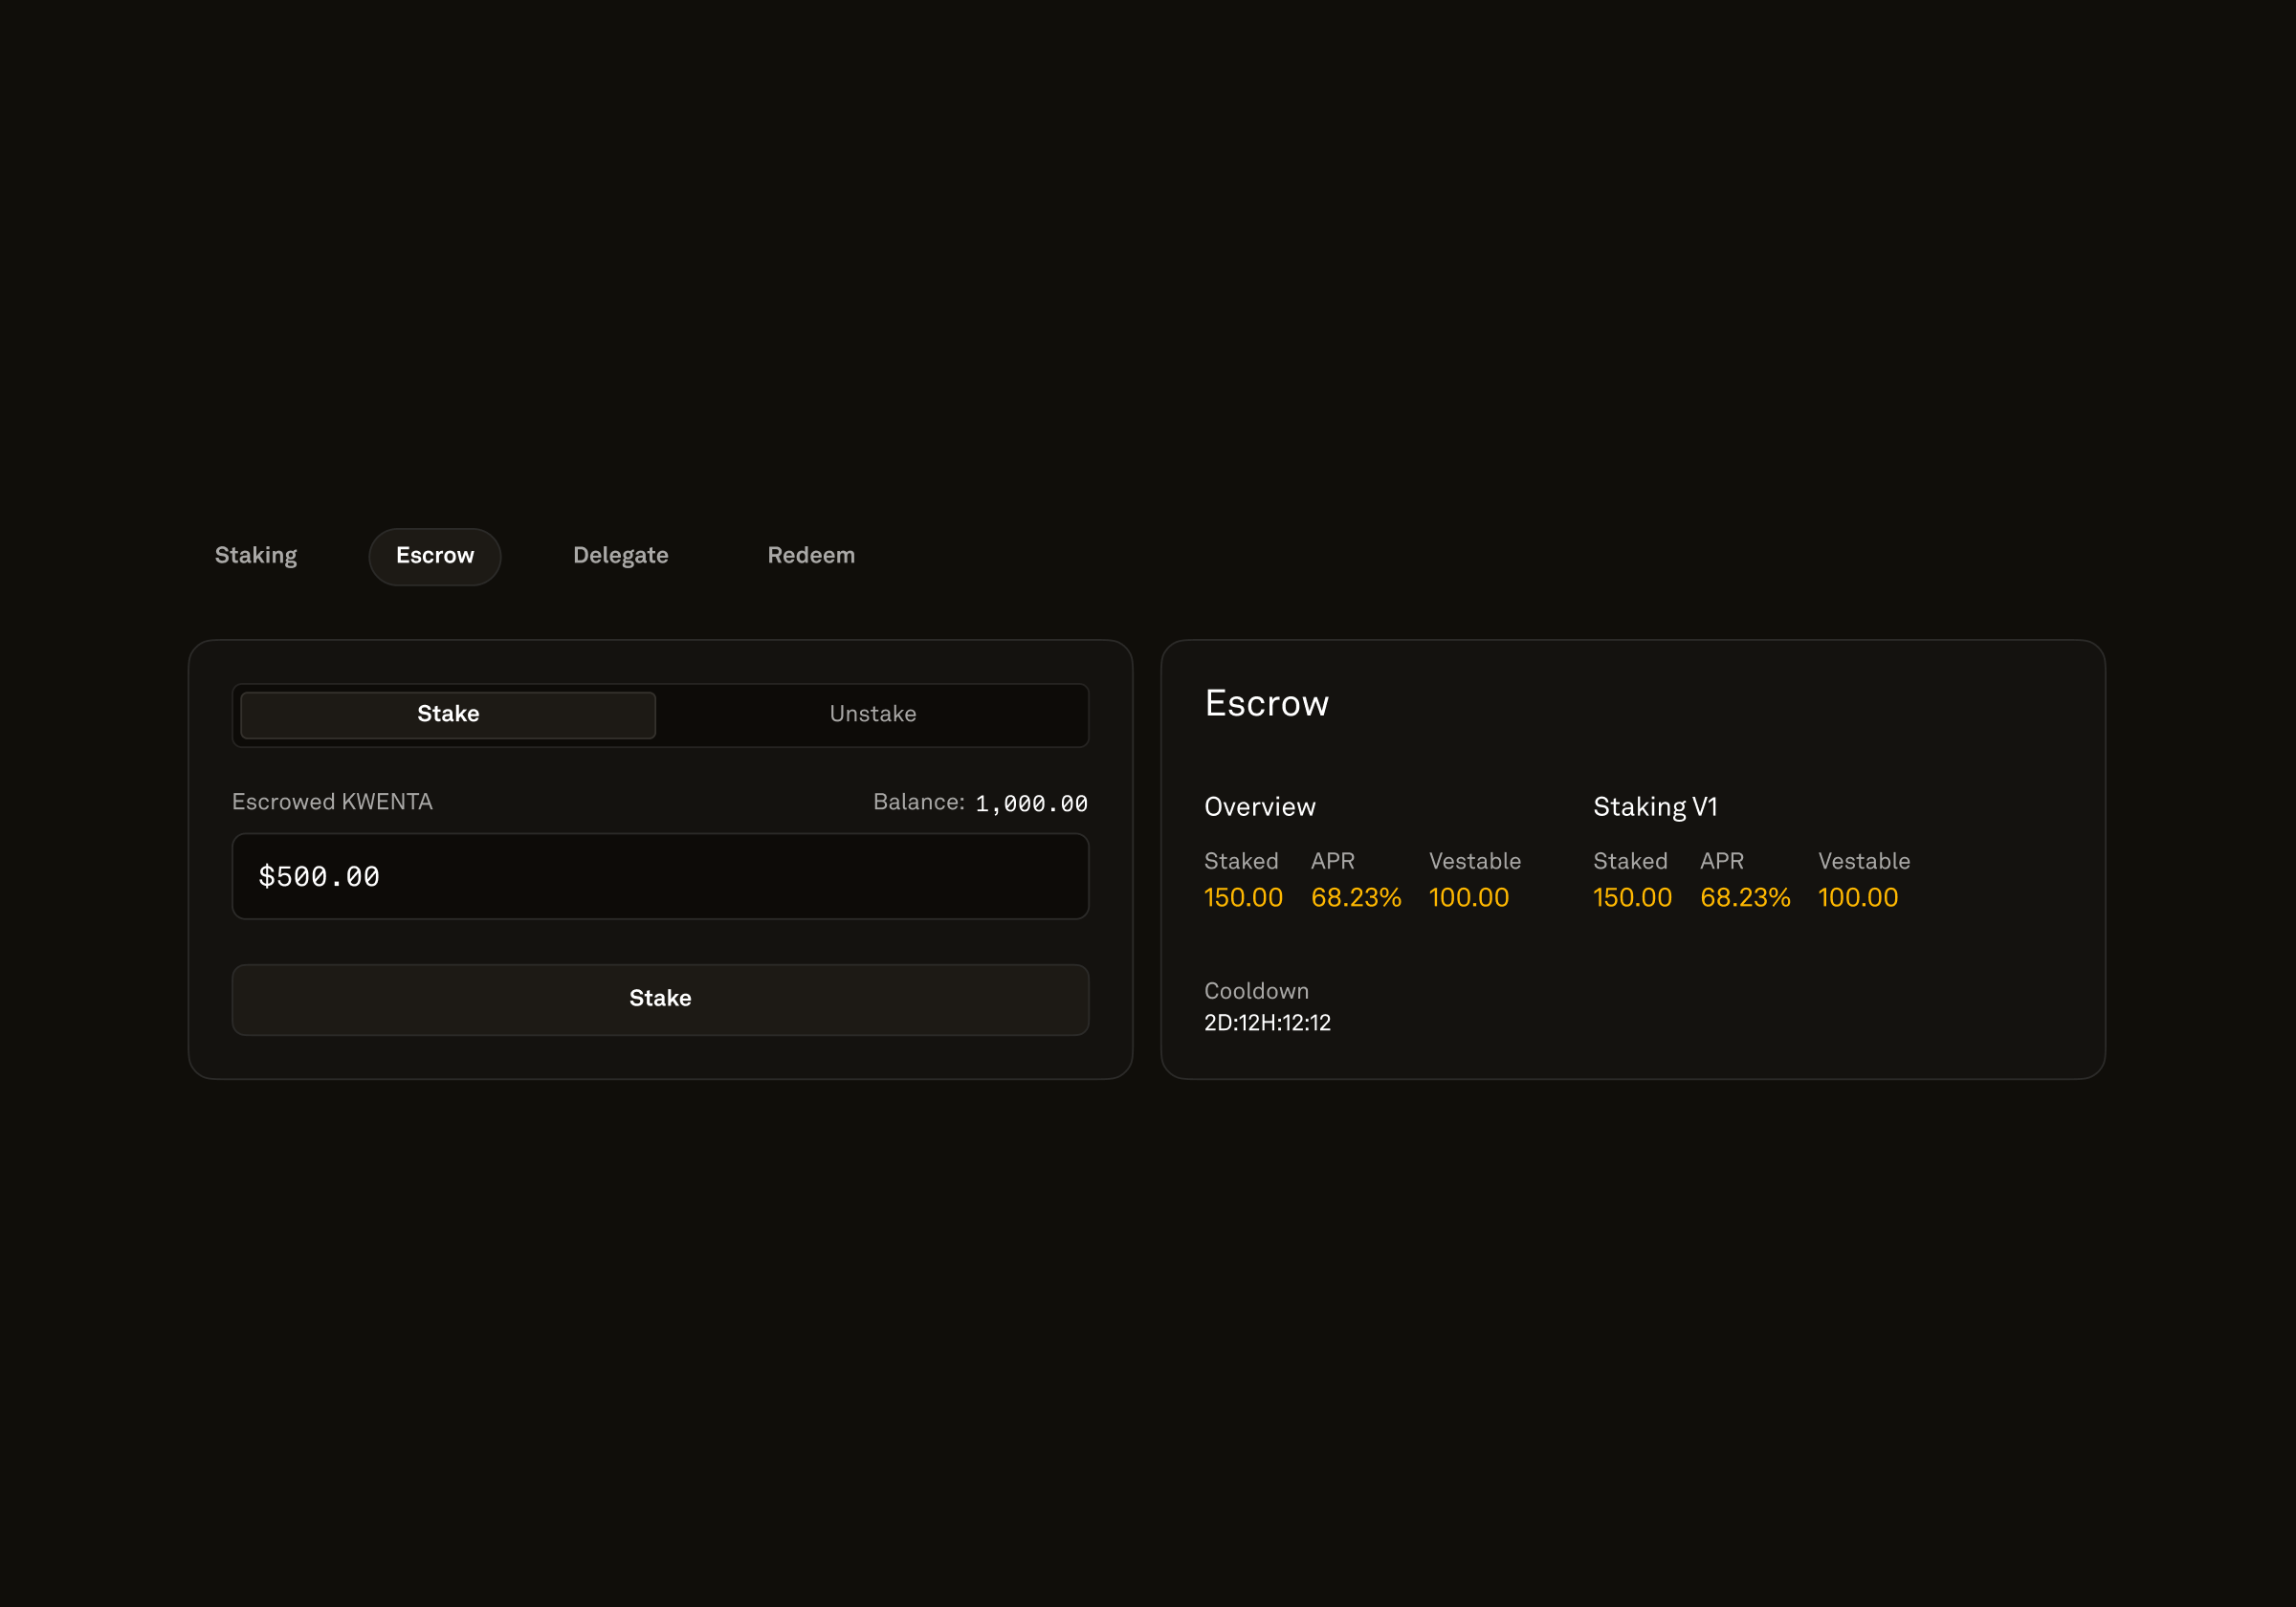Click the APR label under Staking V1
This screenshot has height=1607, width=2296.
pyautogui.click(x=1722, y=861)
